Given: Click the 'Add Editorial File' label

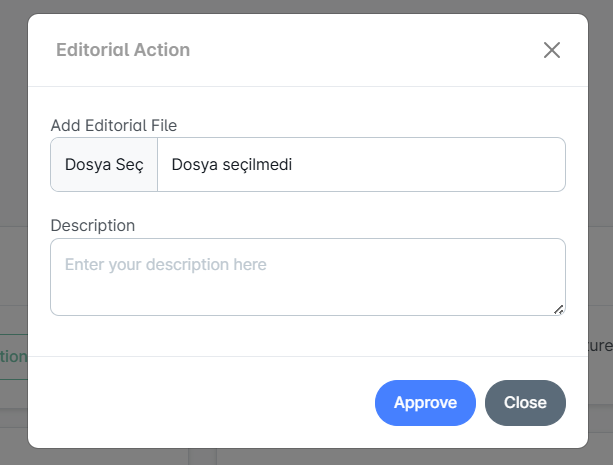Looking at the screenshot, I should coord(113,125).
